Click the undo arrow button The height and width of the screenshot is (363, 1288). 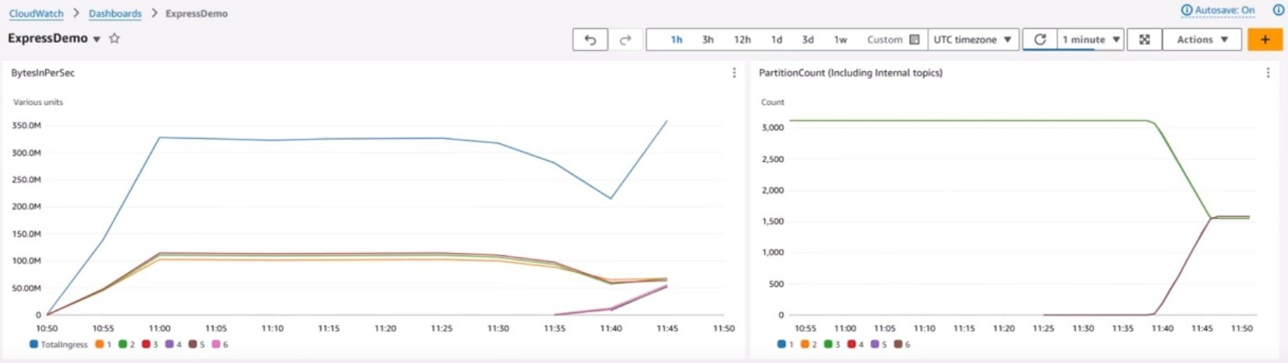click(590, 40)
